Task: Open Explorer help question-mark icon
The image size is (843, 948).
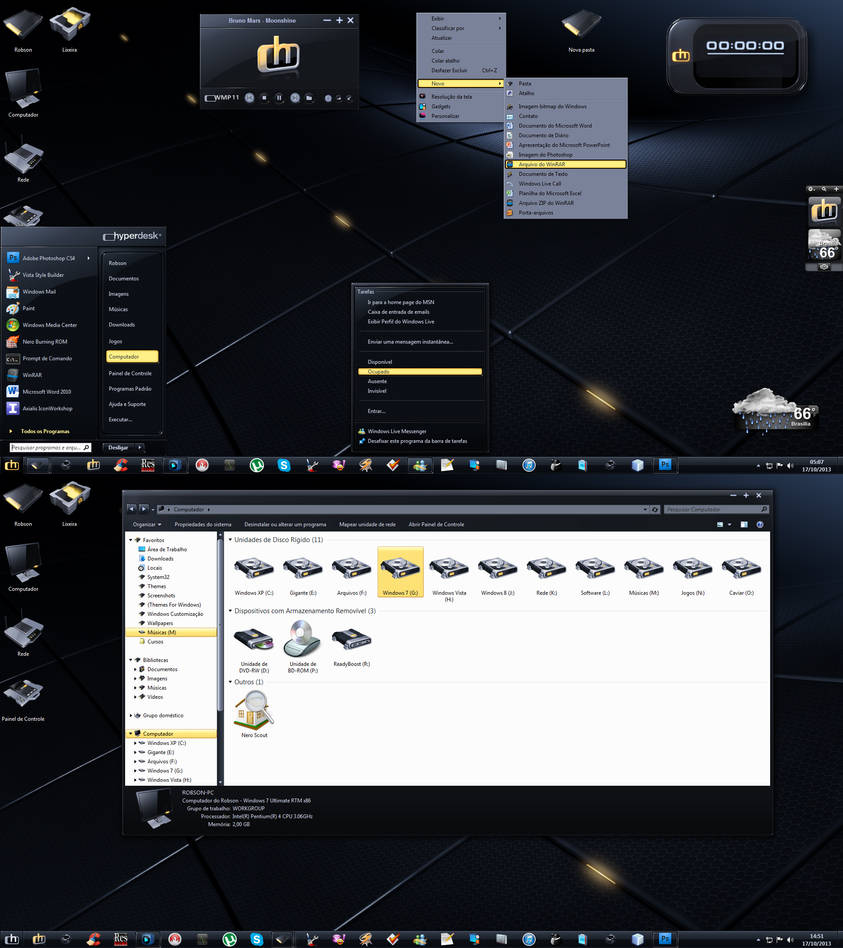Action: 760,525
